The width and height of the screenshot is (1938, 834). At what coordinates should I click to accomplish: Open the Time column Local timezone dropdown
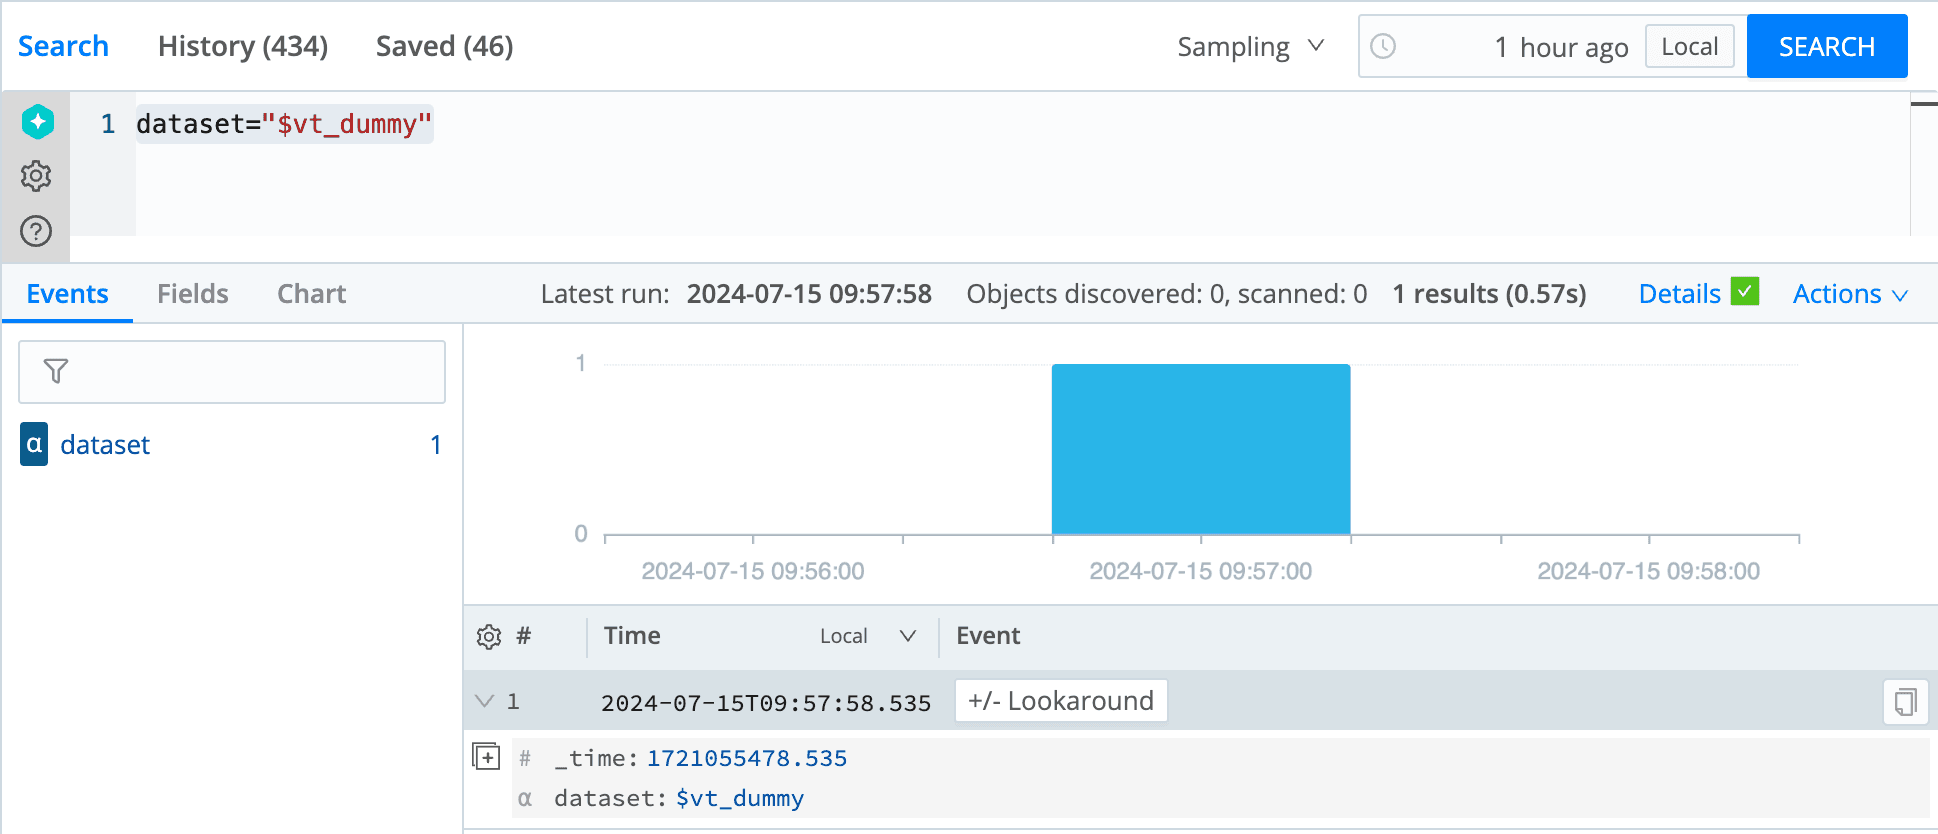(x=867, y=636)
